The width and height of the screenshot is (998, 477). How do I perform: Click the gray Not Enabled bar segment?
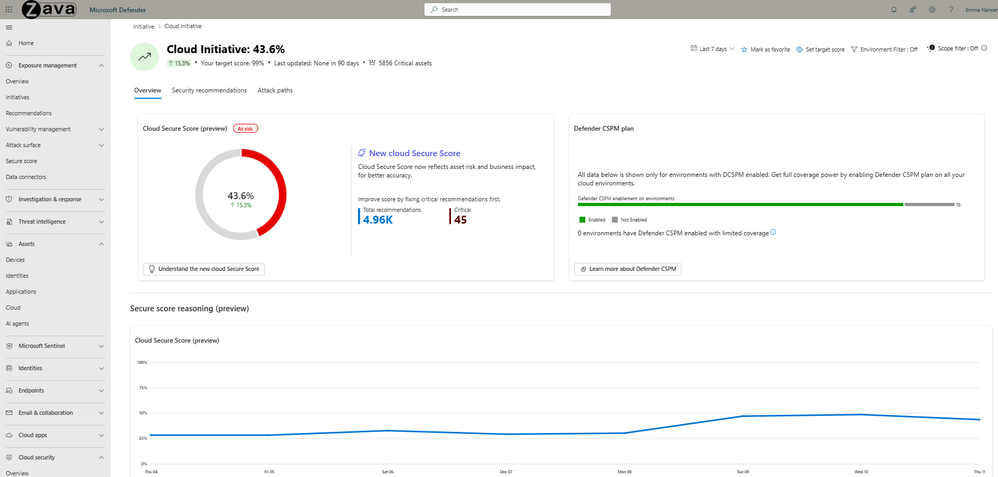929,204
